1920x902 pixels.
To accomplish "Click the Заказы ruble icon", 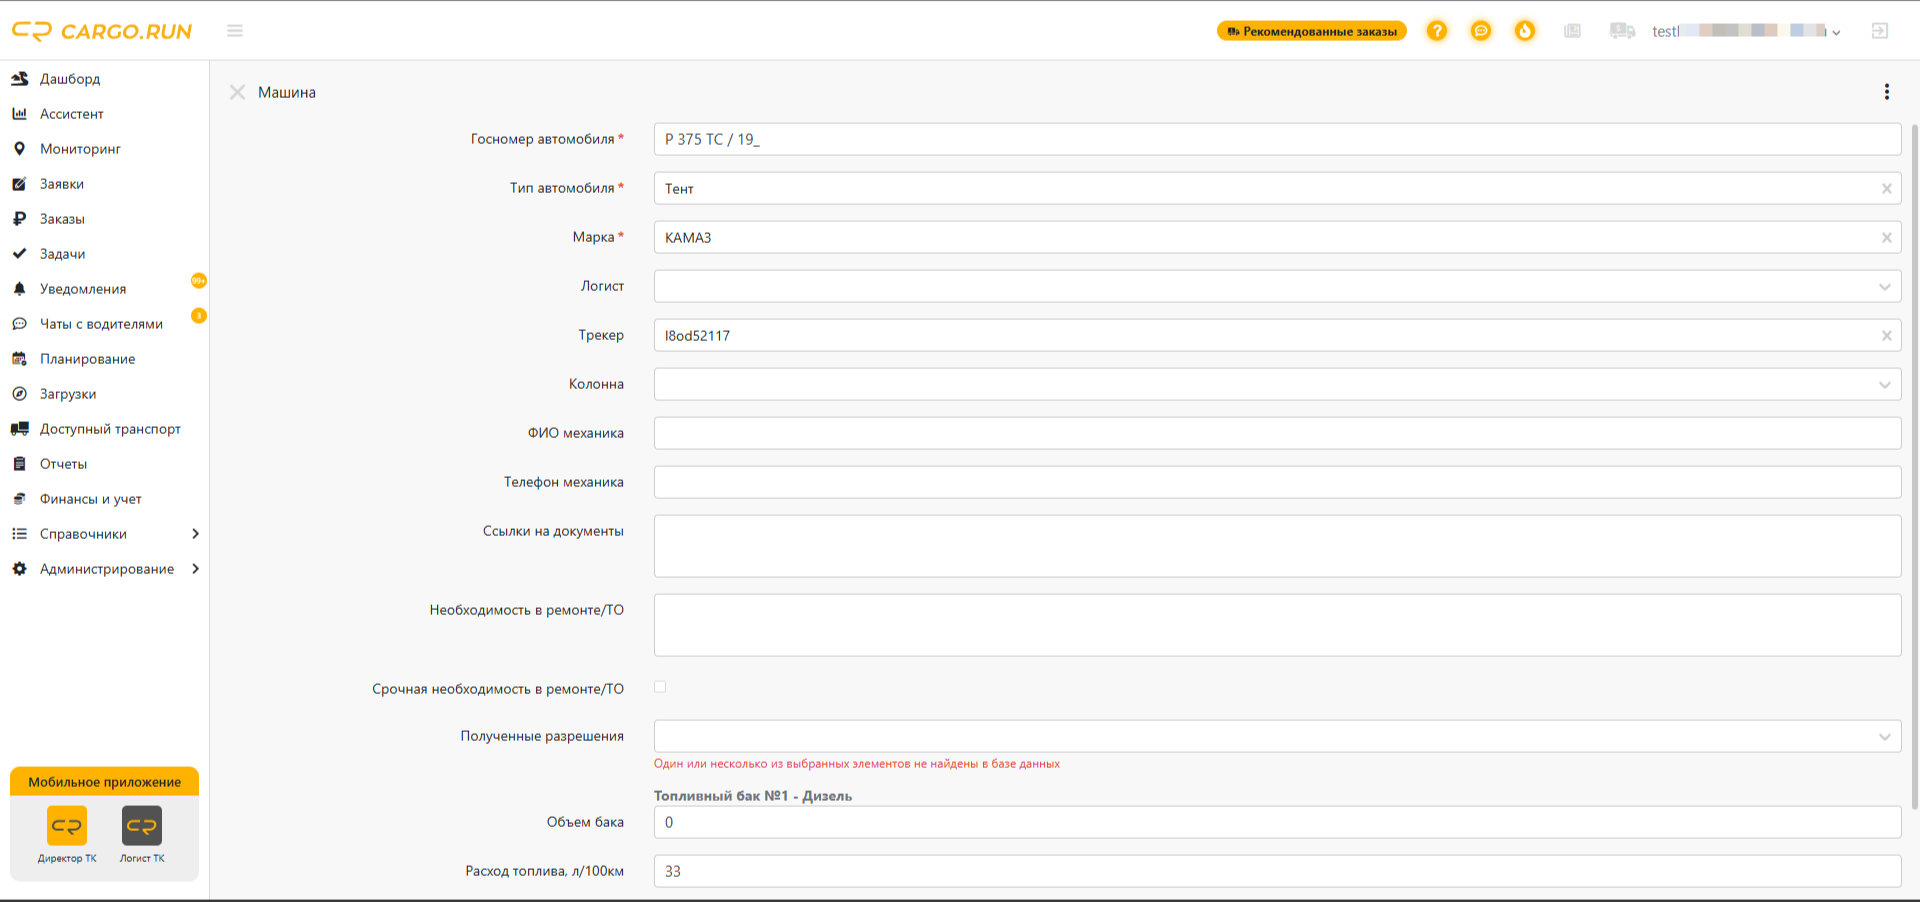I will [x=19, y=218].
